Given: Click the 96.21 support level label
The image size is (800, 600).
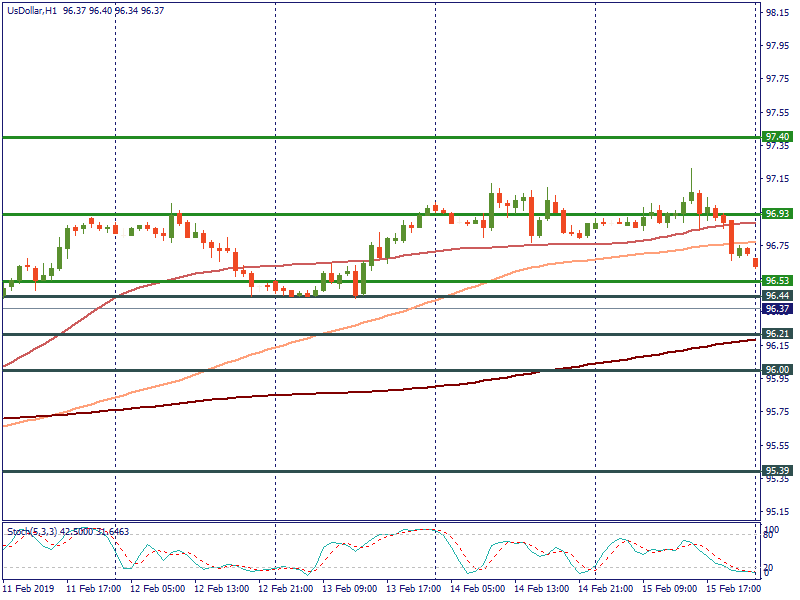Looking at the screenshot, I should tap(777, 333).
